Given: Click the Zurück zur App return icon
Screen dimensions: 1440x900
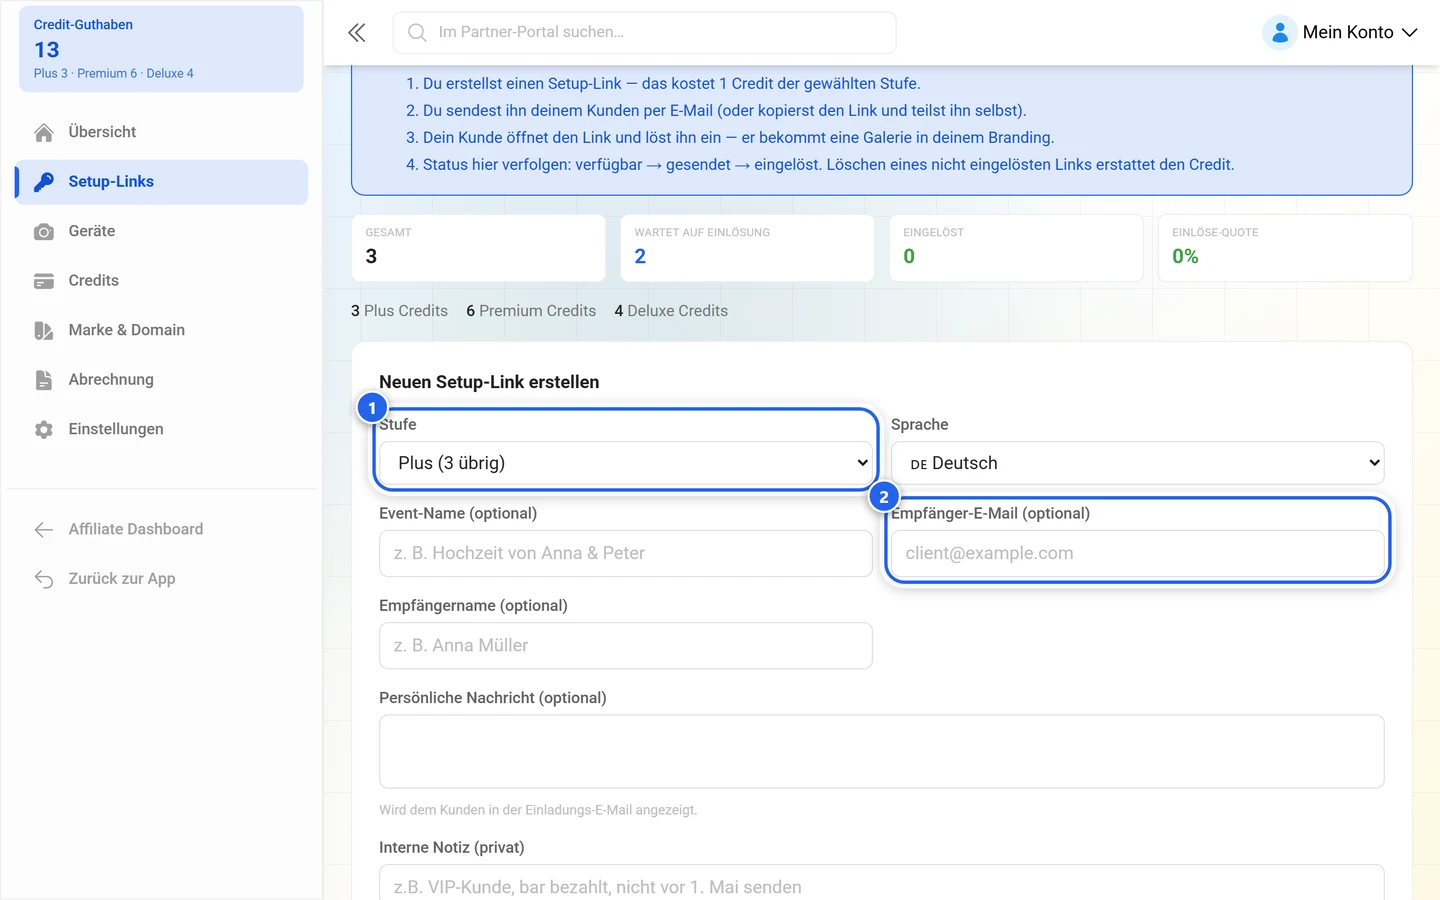Looking at the screenshot, I should (x=44, y=579).
